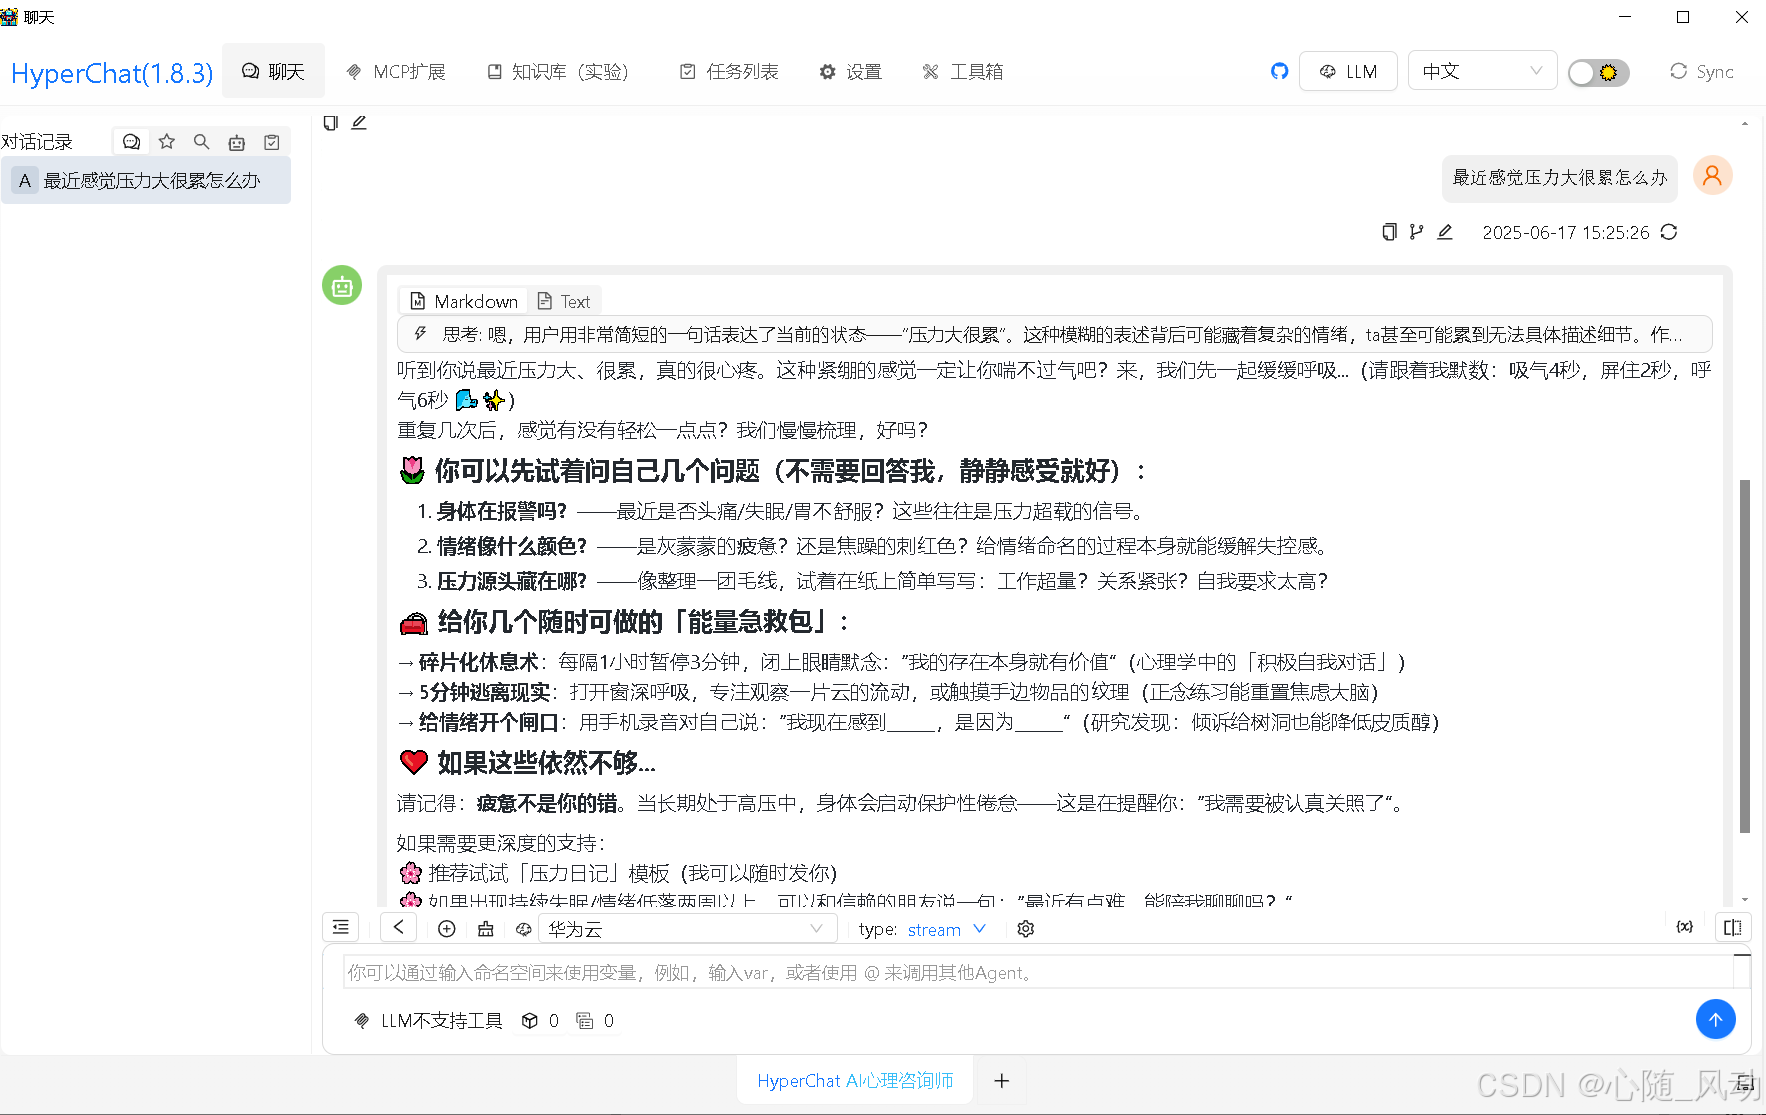Open the 知识库（实验）tab
Image resolution: width=1766 pixels, height=1115 pixels.
(558, 71)
